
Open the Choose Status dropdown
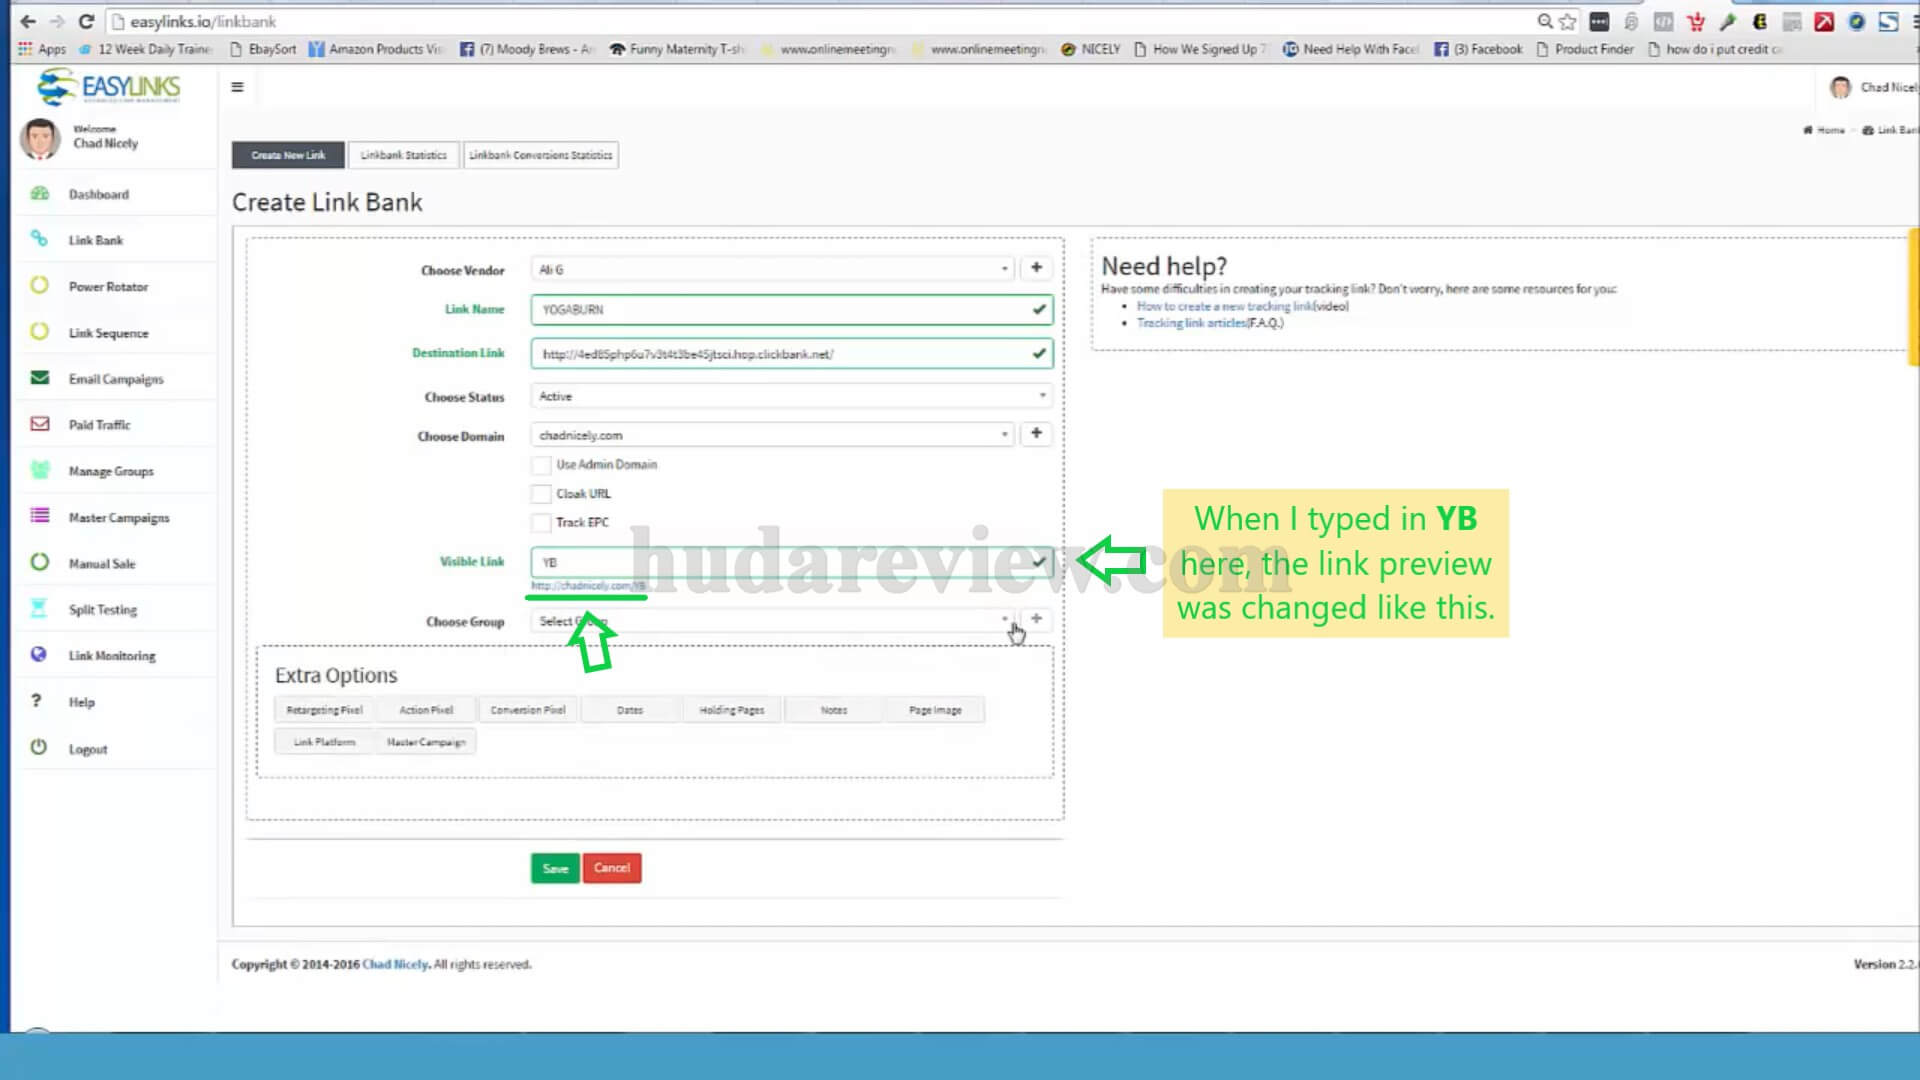pyautogui.click(x=792, y=396)
